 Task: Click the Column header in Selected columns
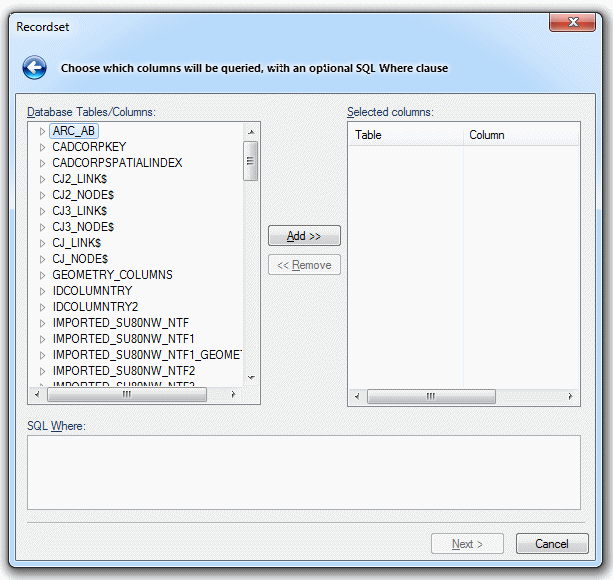pos(521,135)
